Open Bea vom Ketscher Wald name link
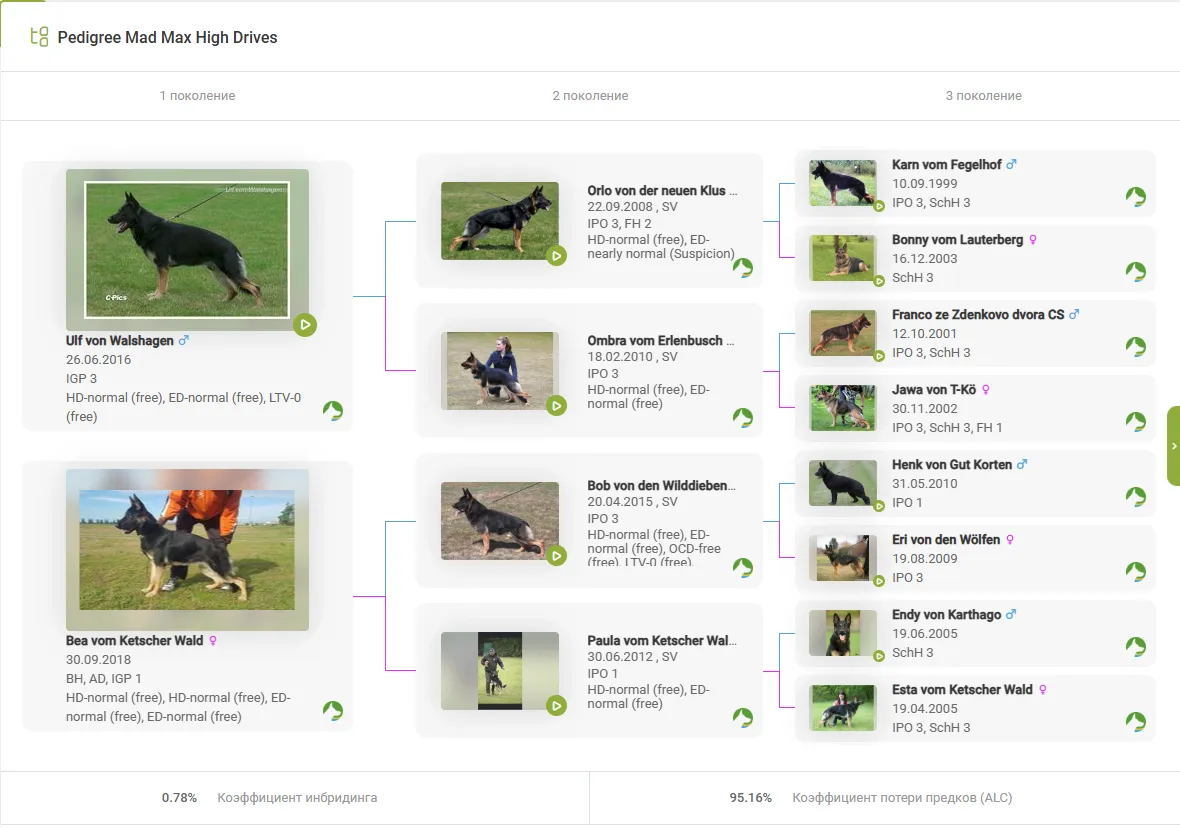Viewport: 1180px width, 827px height. pyautogui.click(x=134, y=640)
